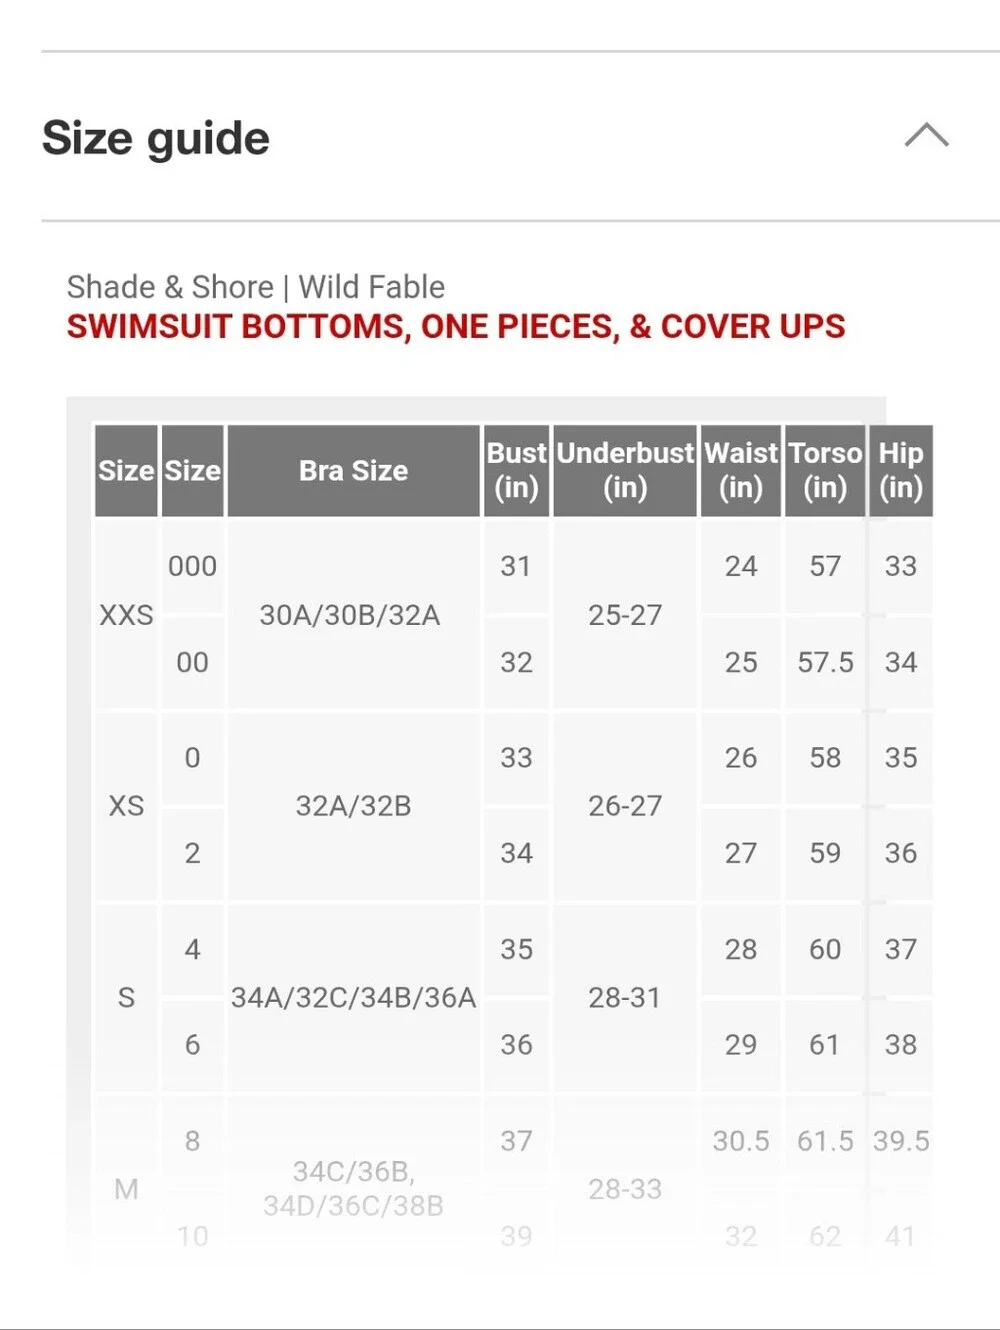Select the XXS size row label
Screen dimensions: 1000x1330
pyautogui.click(x=126, y=614)
